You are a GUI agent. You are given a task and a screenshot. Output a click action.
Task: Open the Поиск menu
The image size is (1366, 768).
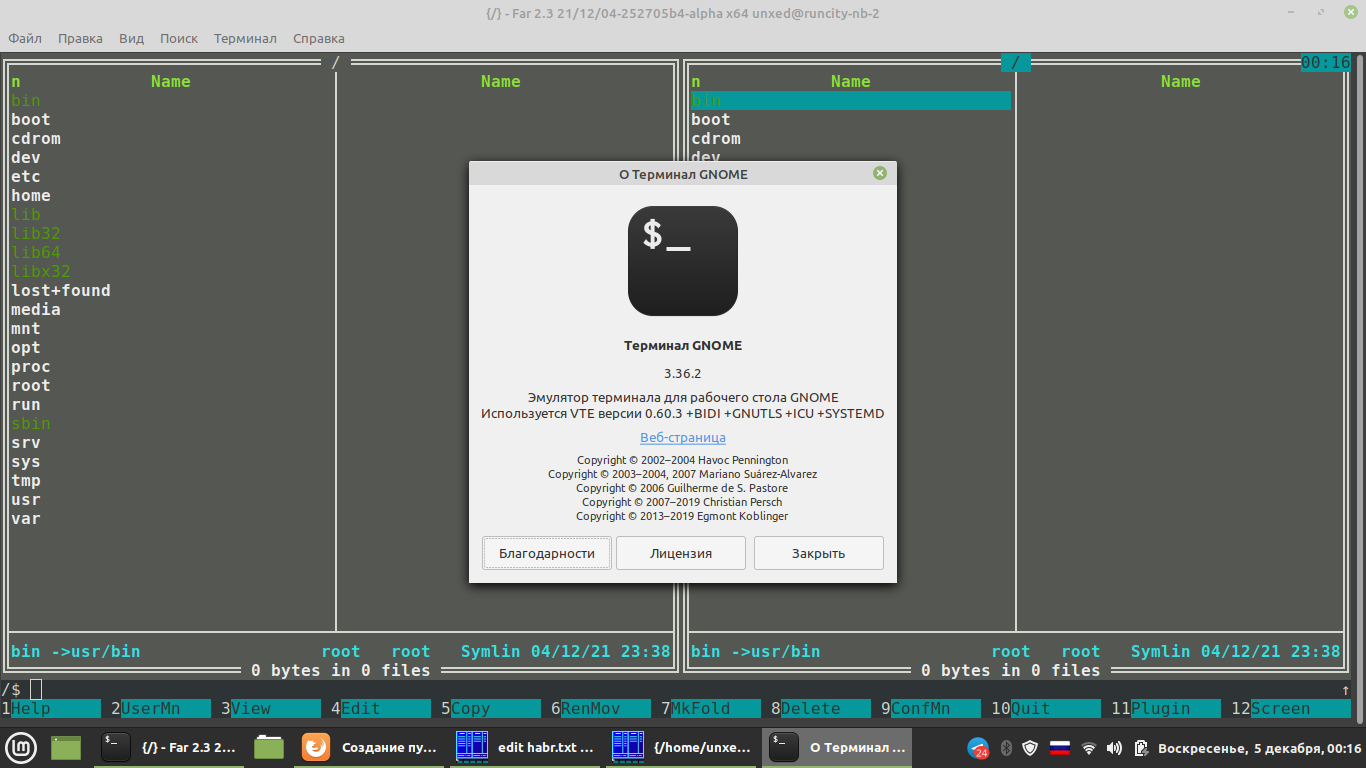click(x=179, y=38)
